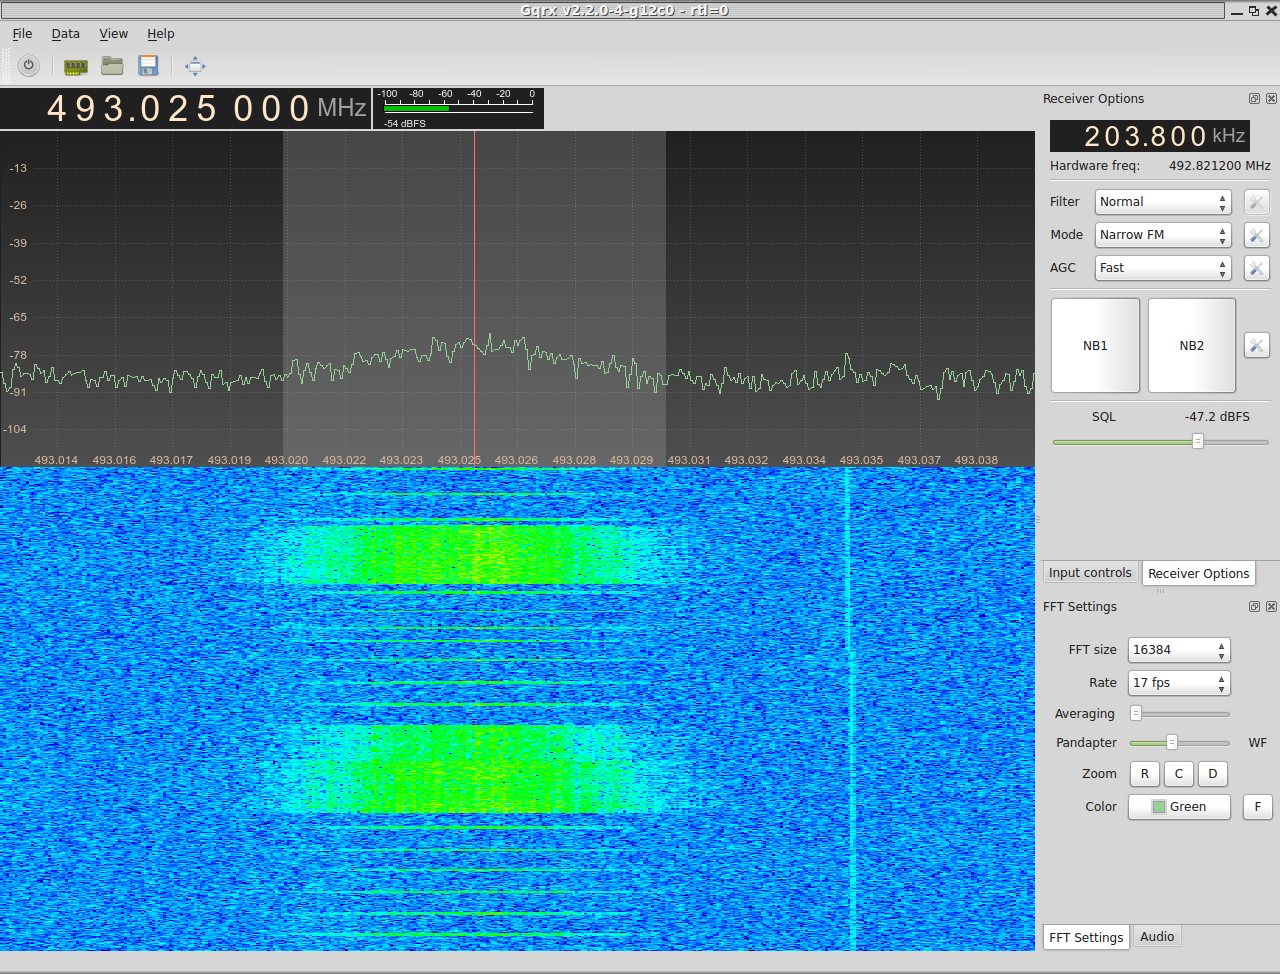The image size is (1280, 974).
Task: Click the full screen arrows icon
Action: (x=195, y=66)
